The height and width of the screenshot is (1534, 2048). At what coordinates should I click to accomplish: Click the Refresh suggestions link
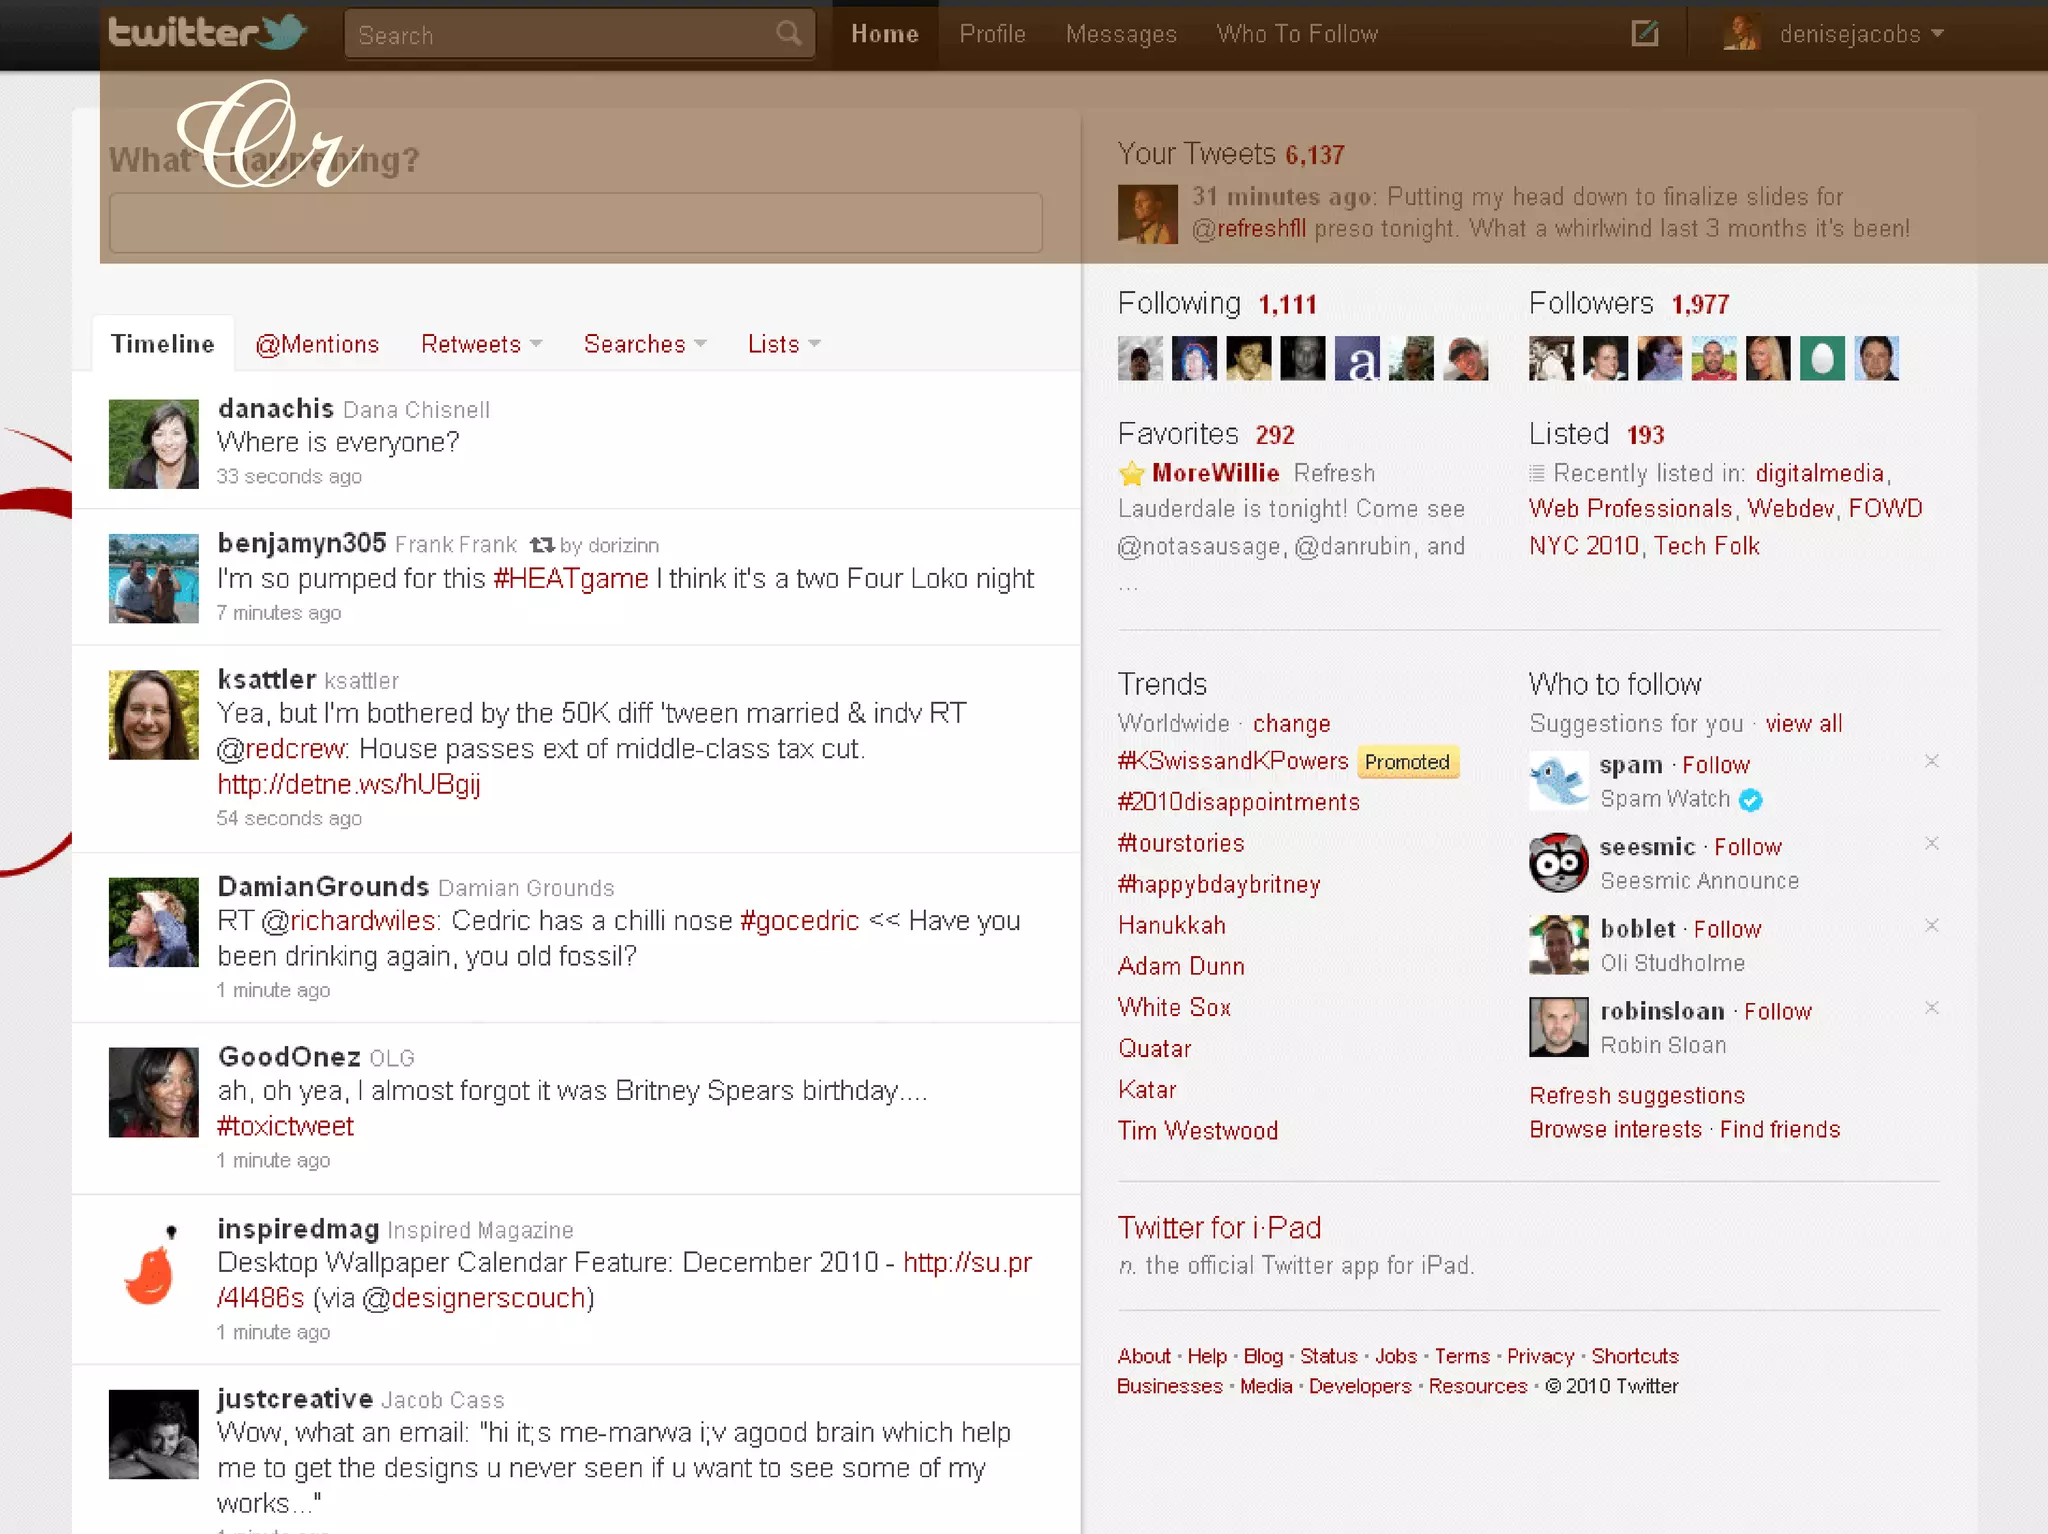click(1637, 1095)
